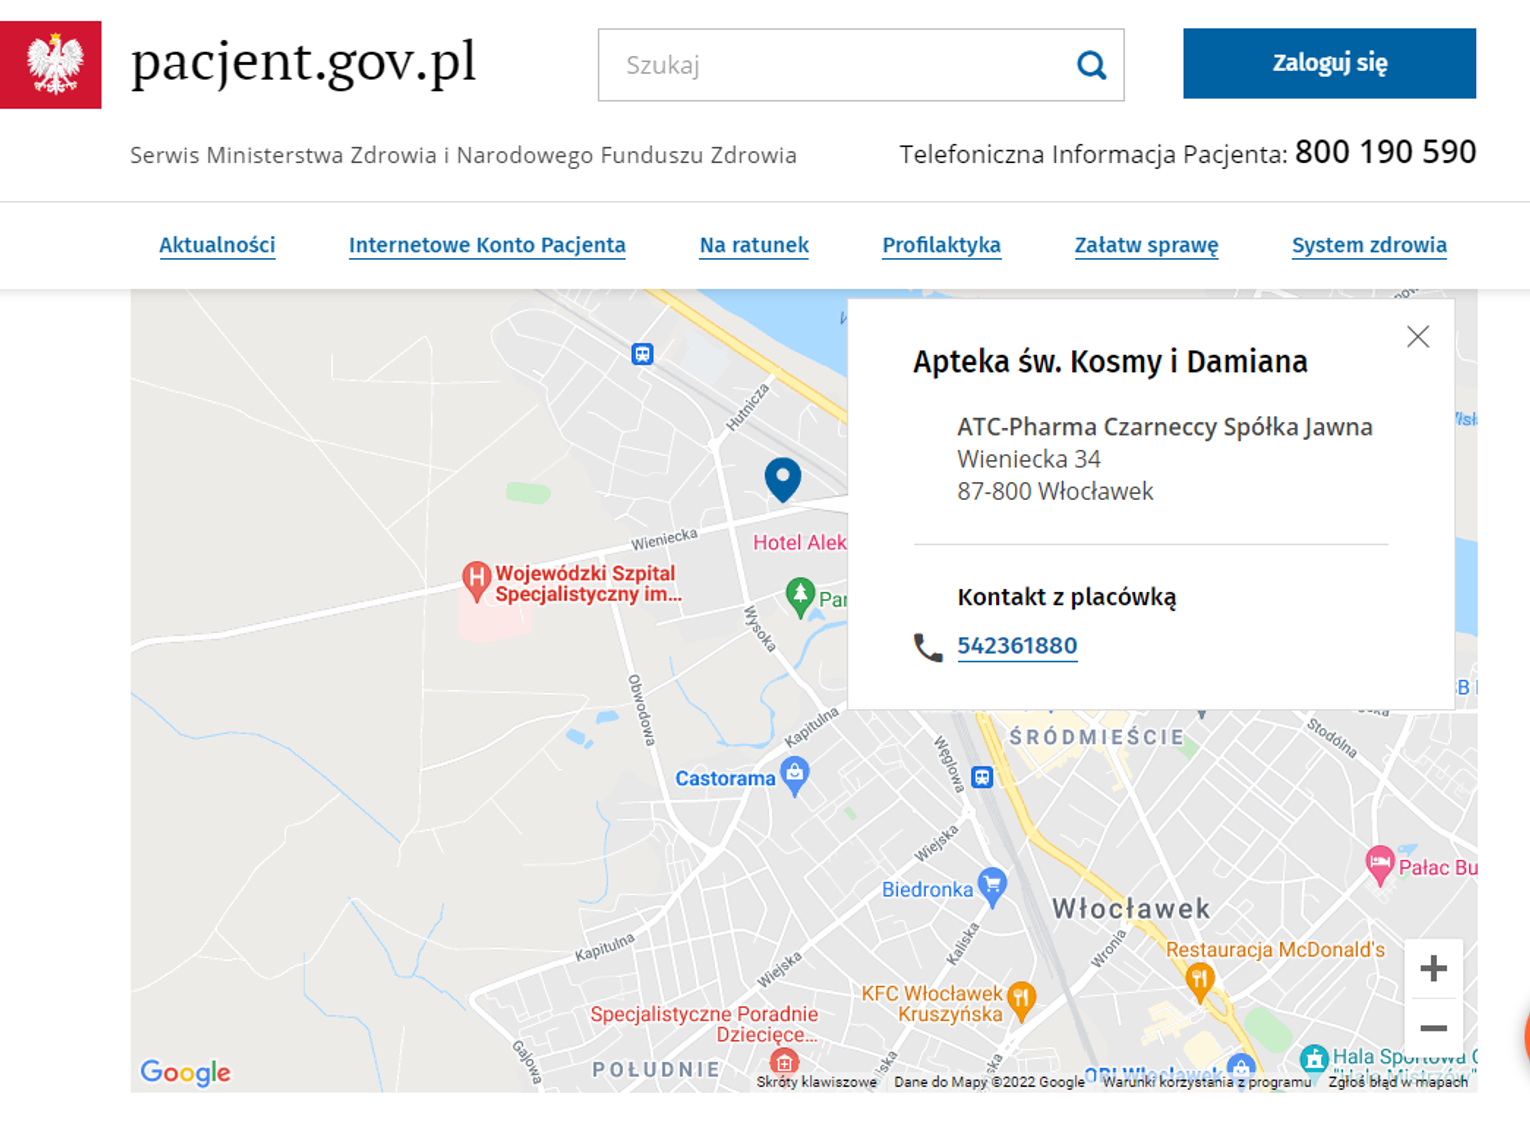1530x1122 pixels.
Task: Click the hospital H marker icon
Action: (476, 580)
